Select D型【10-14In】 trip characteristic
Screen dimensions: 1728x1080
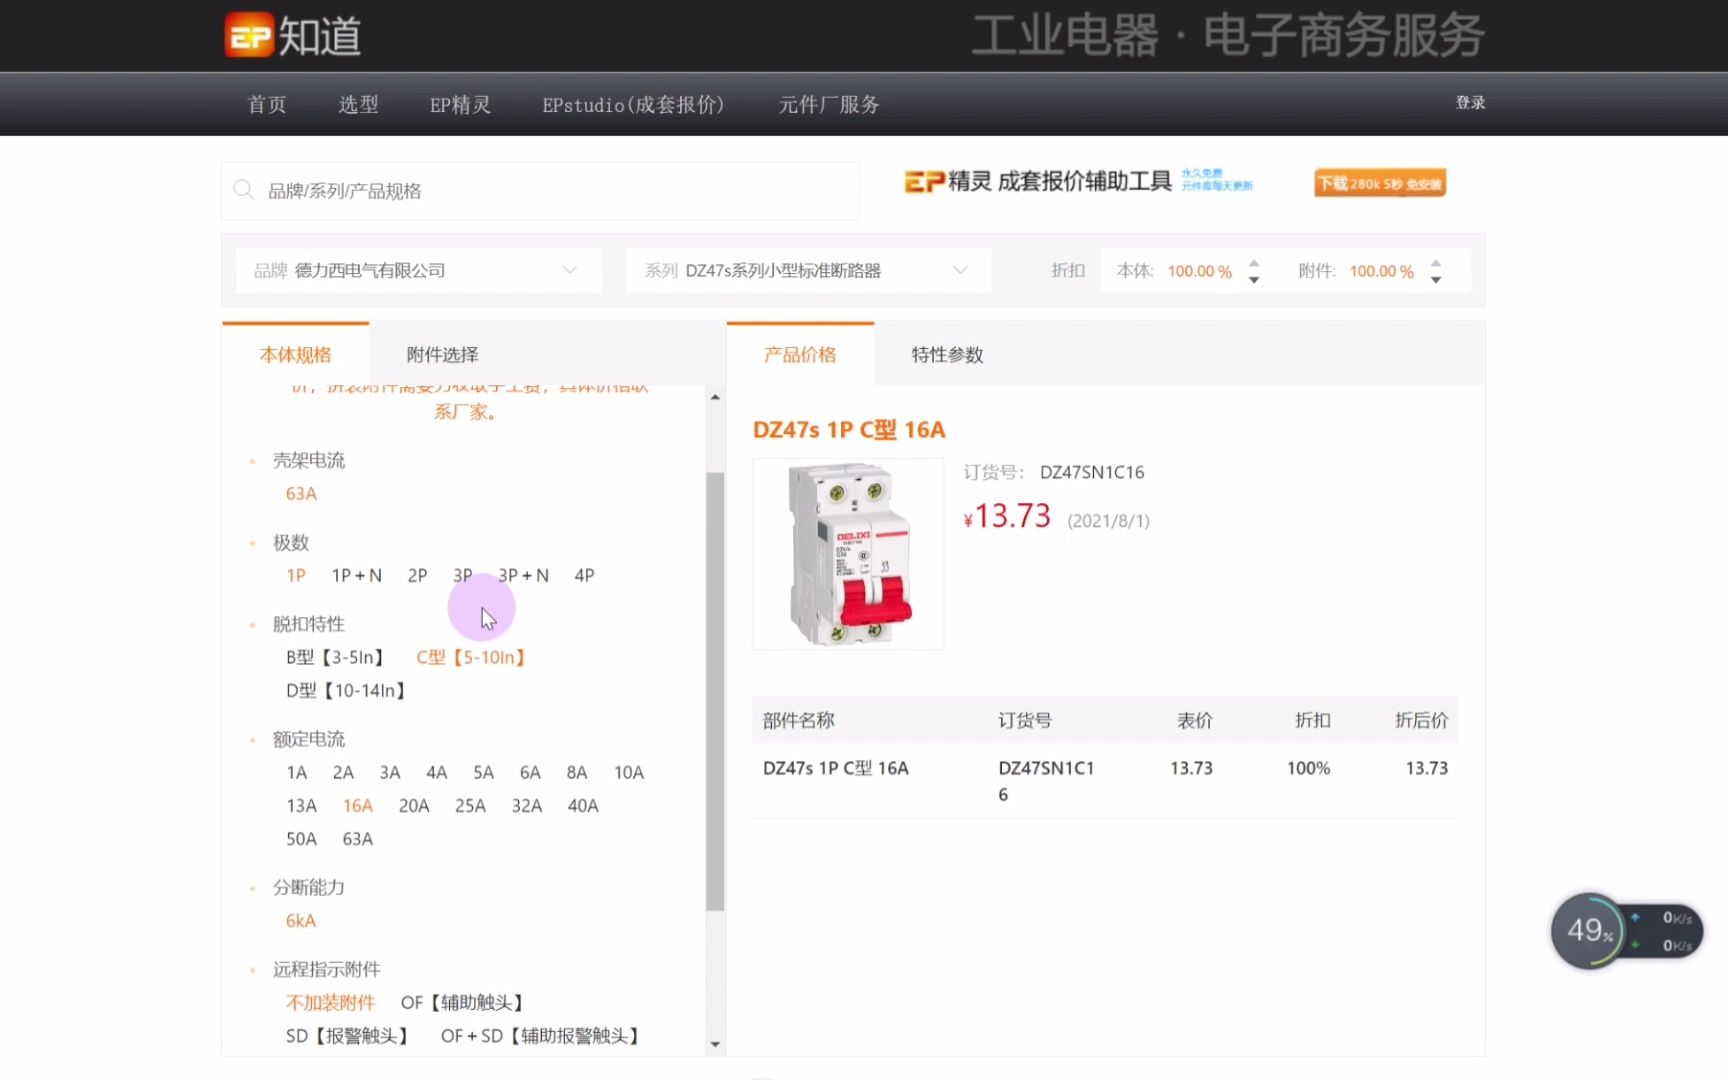pos(346,690)
